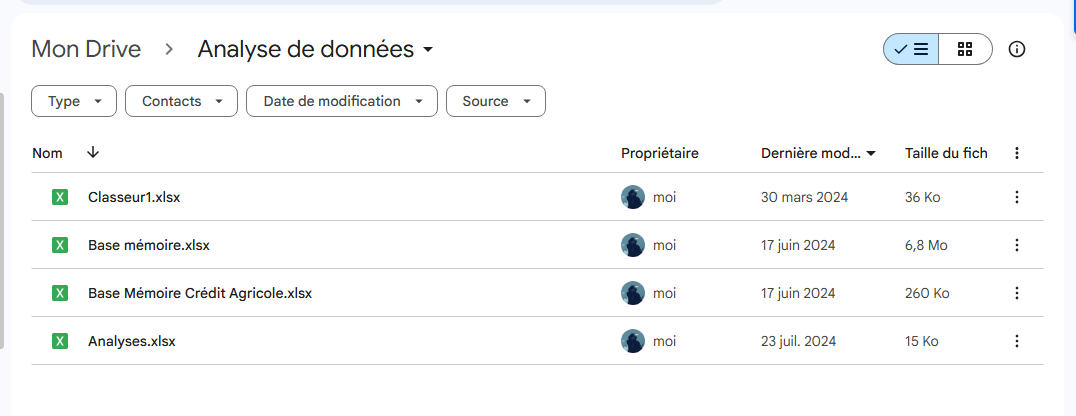Click the owner avatar for Base mémoire.xlsx

(633, 245)
